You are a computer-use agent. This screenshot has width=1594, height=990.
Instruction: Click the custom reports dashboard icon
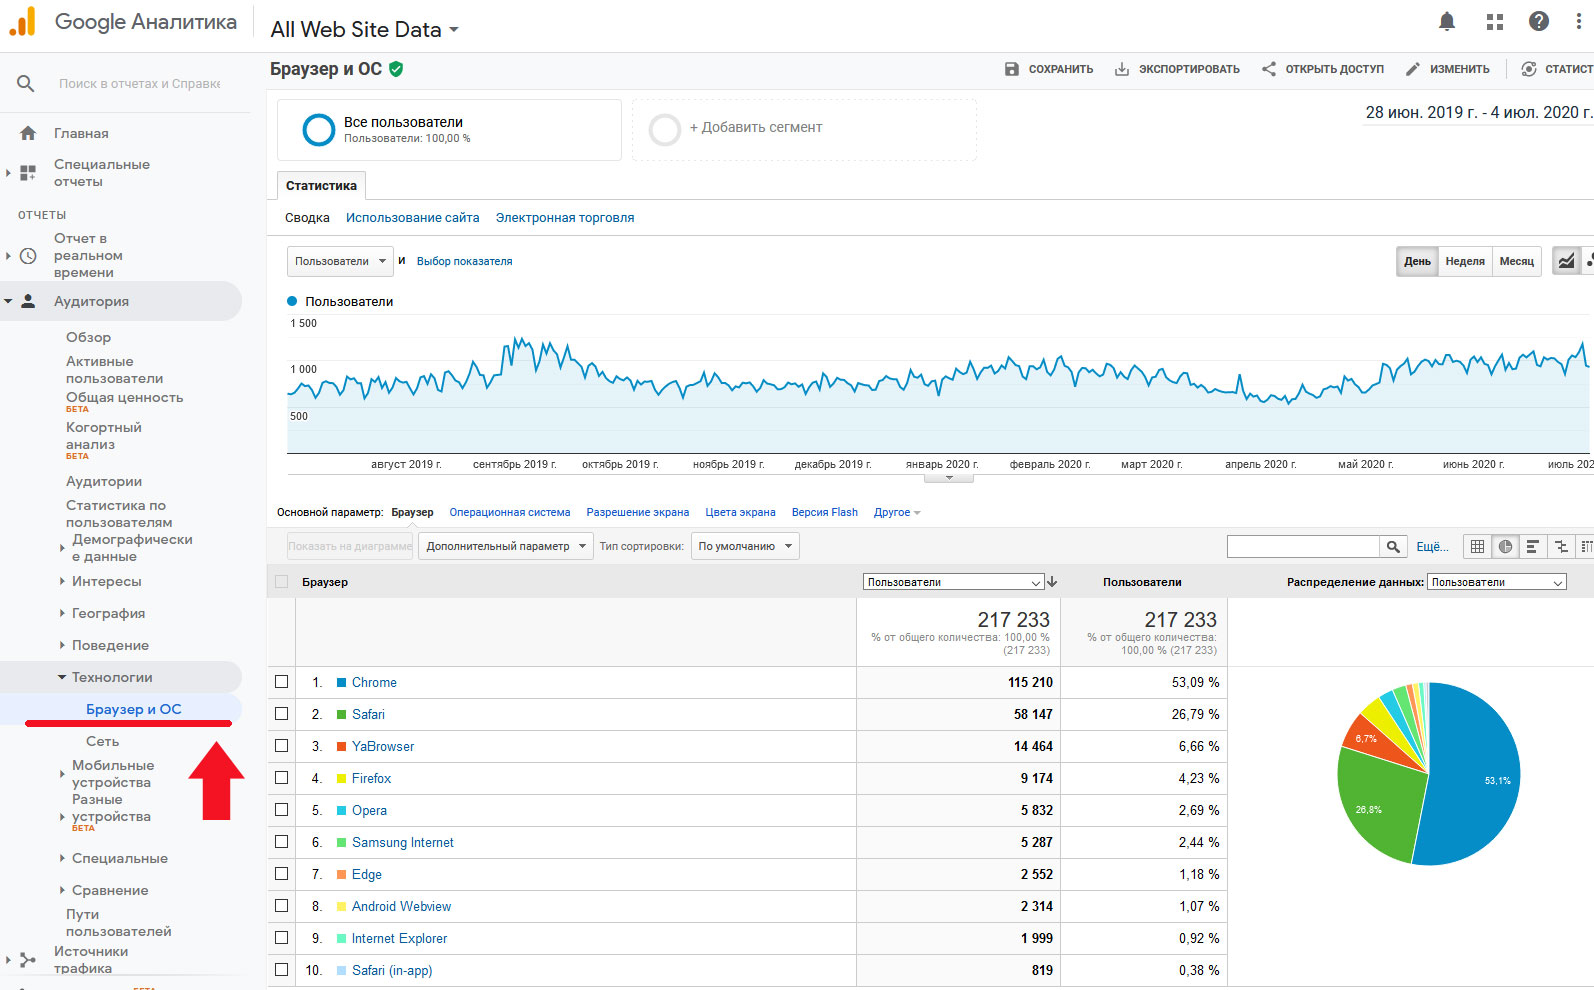click(28, 173)
